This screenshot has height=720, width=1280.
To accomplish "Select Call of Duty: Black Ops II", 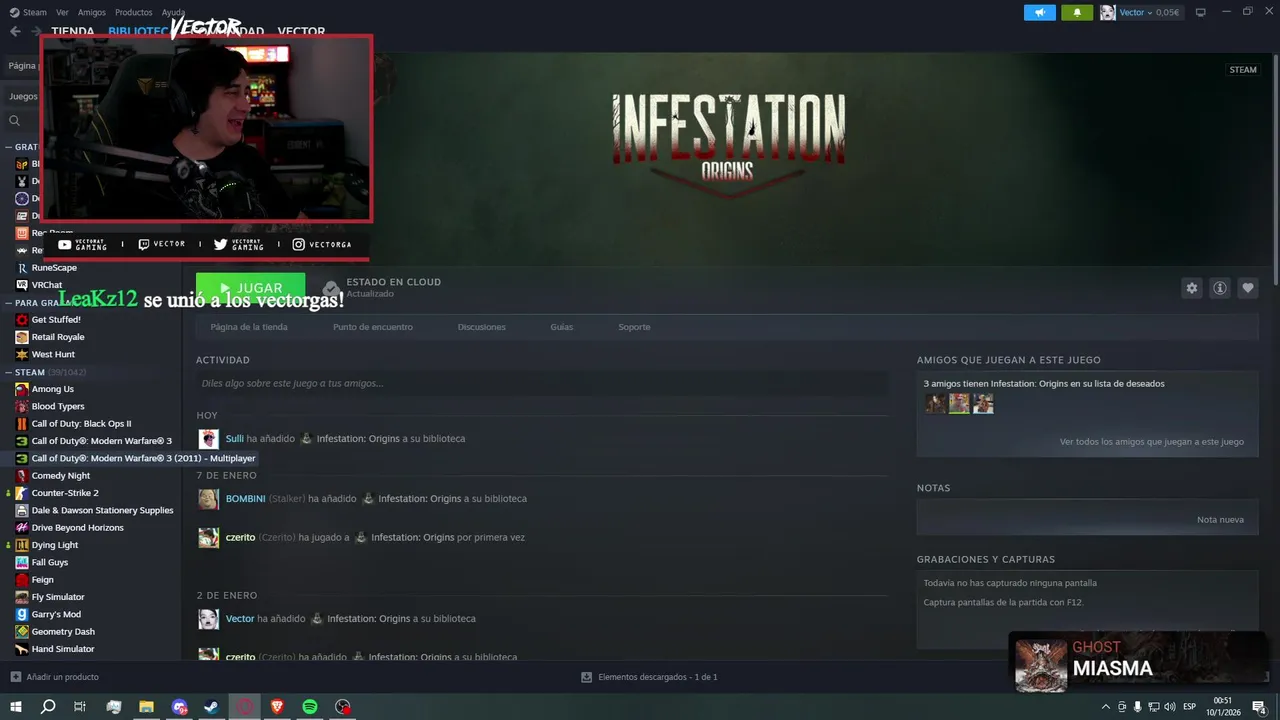I will tap(81, 424).
